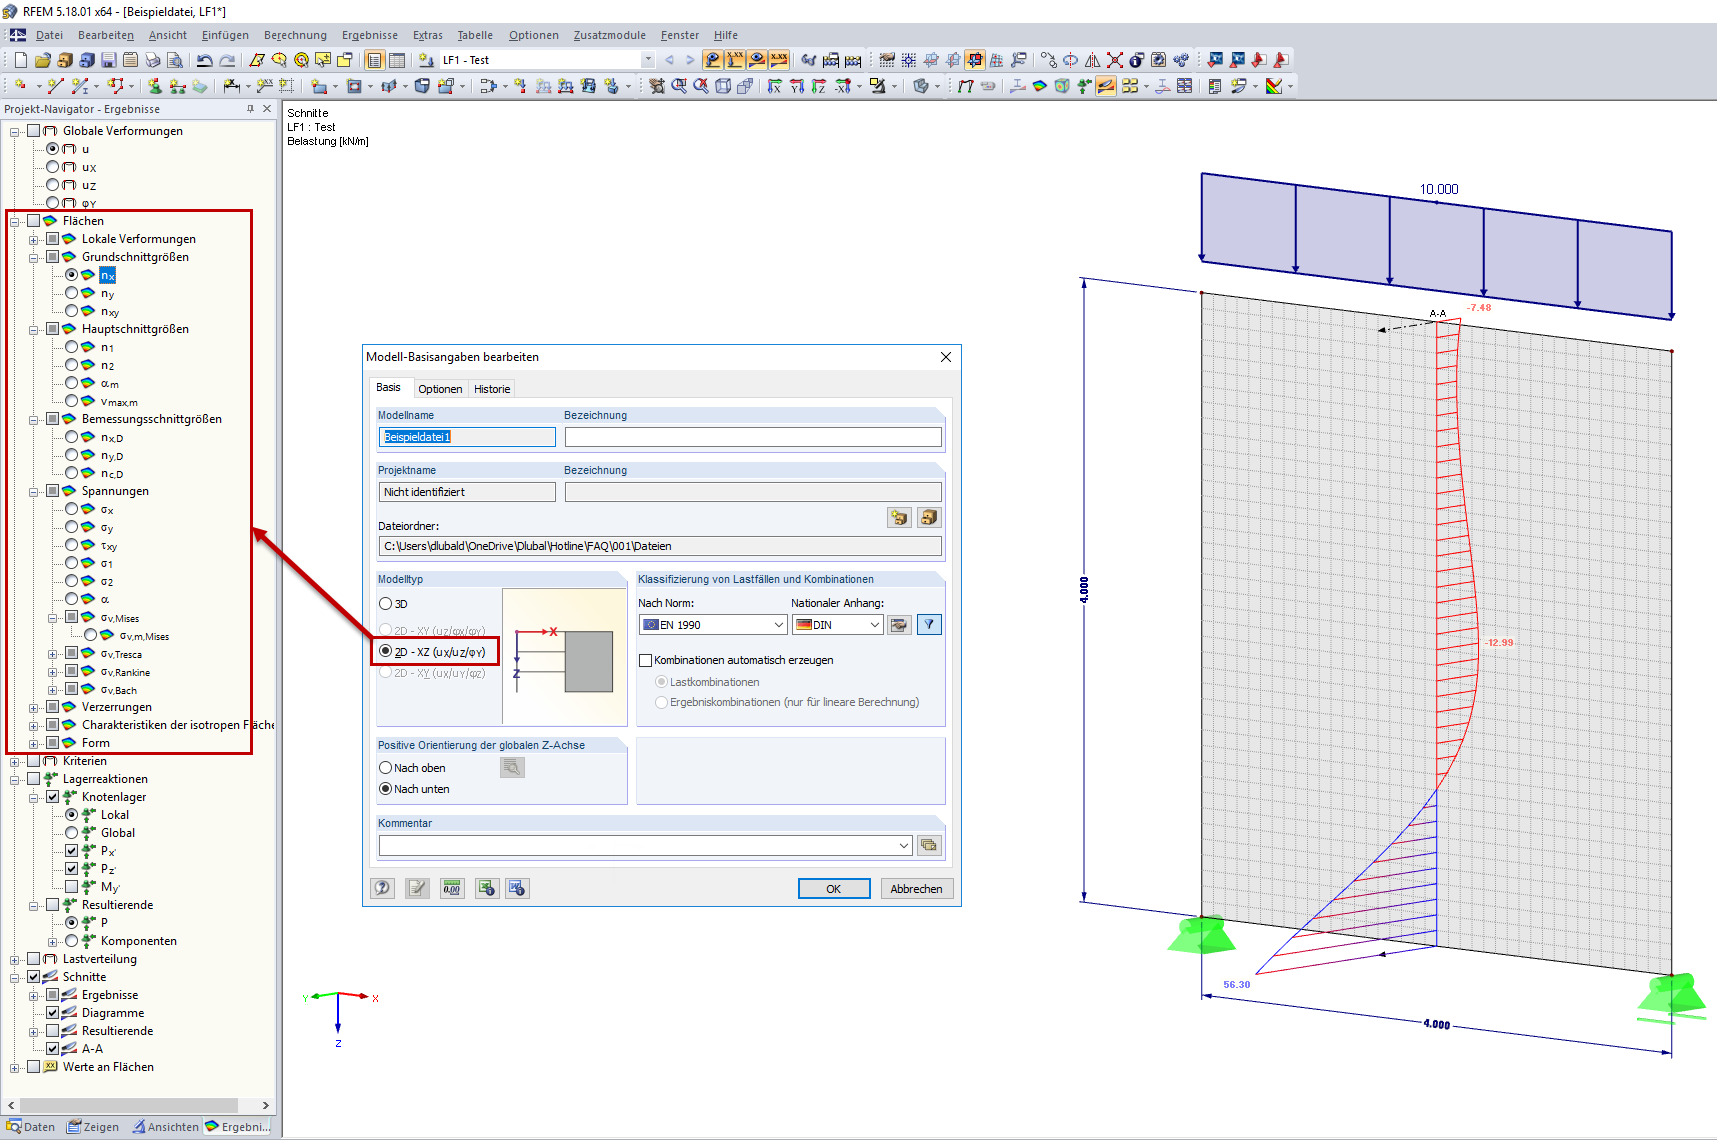Screen dimensions: 1717x1140
Task: Expand the Verzerrungen tree node
Action: point(34,707)
